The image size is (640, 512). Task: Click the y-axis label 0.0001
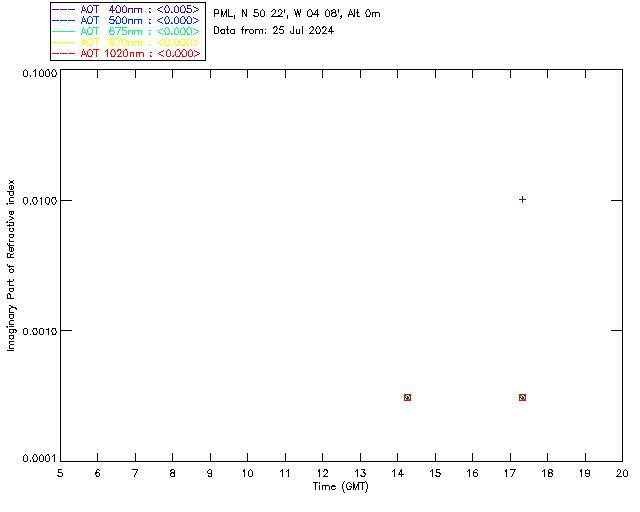point(40,459)
